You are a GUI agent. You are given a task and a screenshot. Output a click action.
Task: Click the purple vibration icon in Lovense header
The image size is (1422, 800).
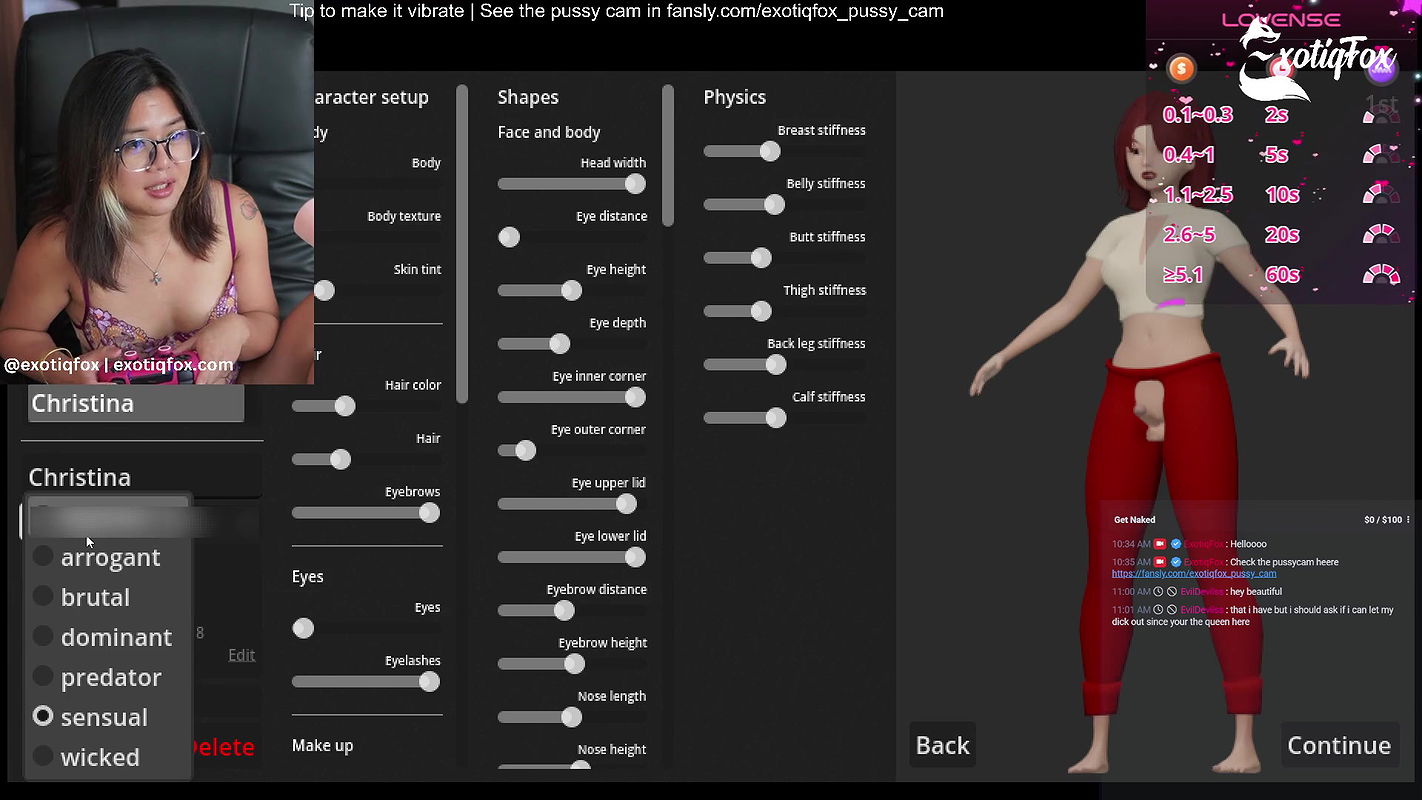(x=1381, y=68)
